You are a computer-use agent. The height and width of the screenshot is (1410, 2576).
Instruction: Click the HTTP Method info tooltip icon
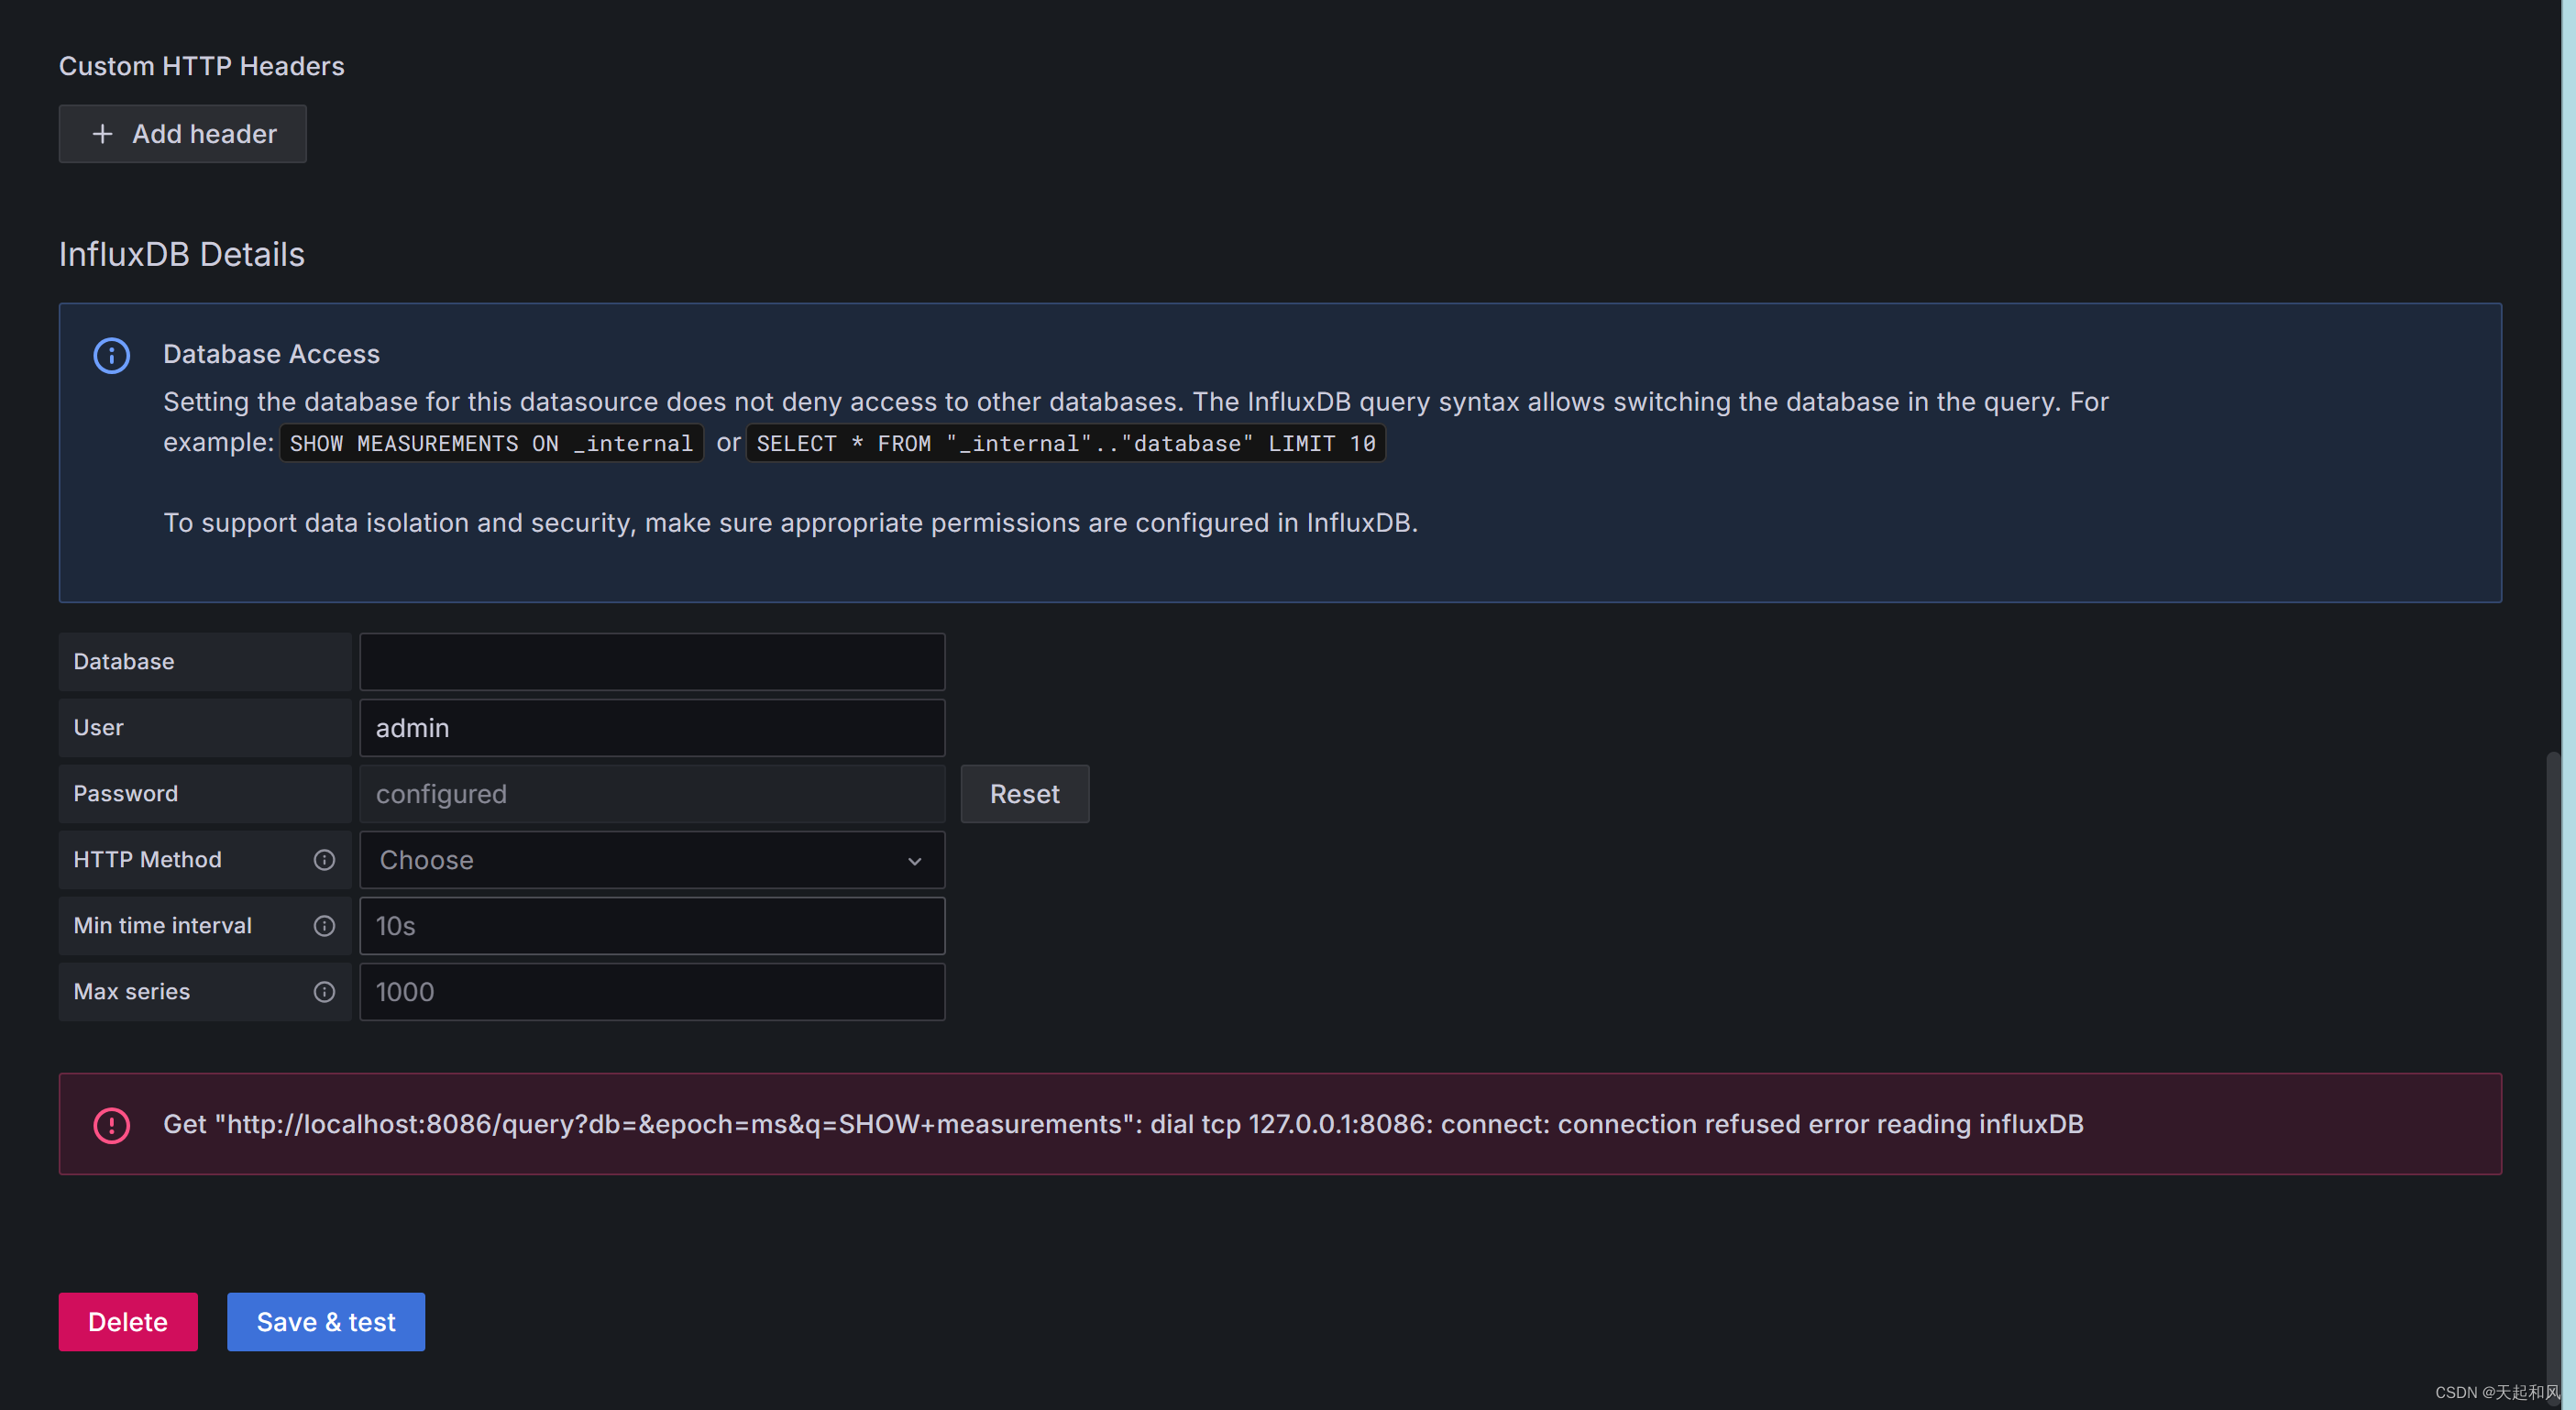pyautogui.click(x=324, y=859)
